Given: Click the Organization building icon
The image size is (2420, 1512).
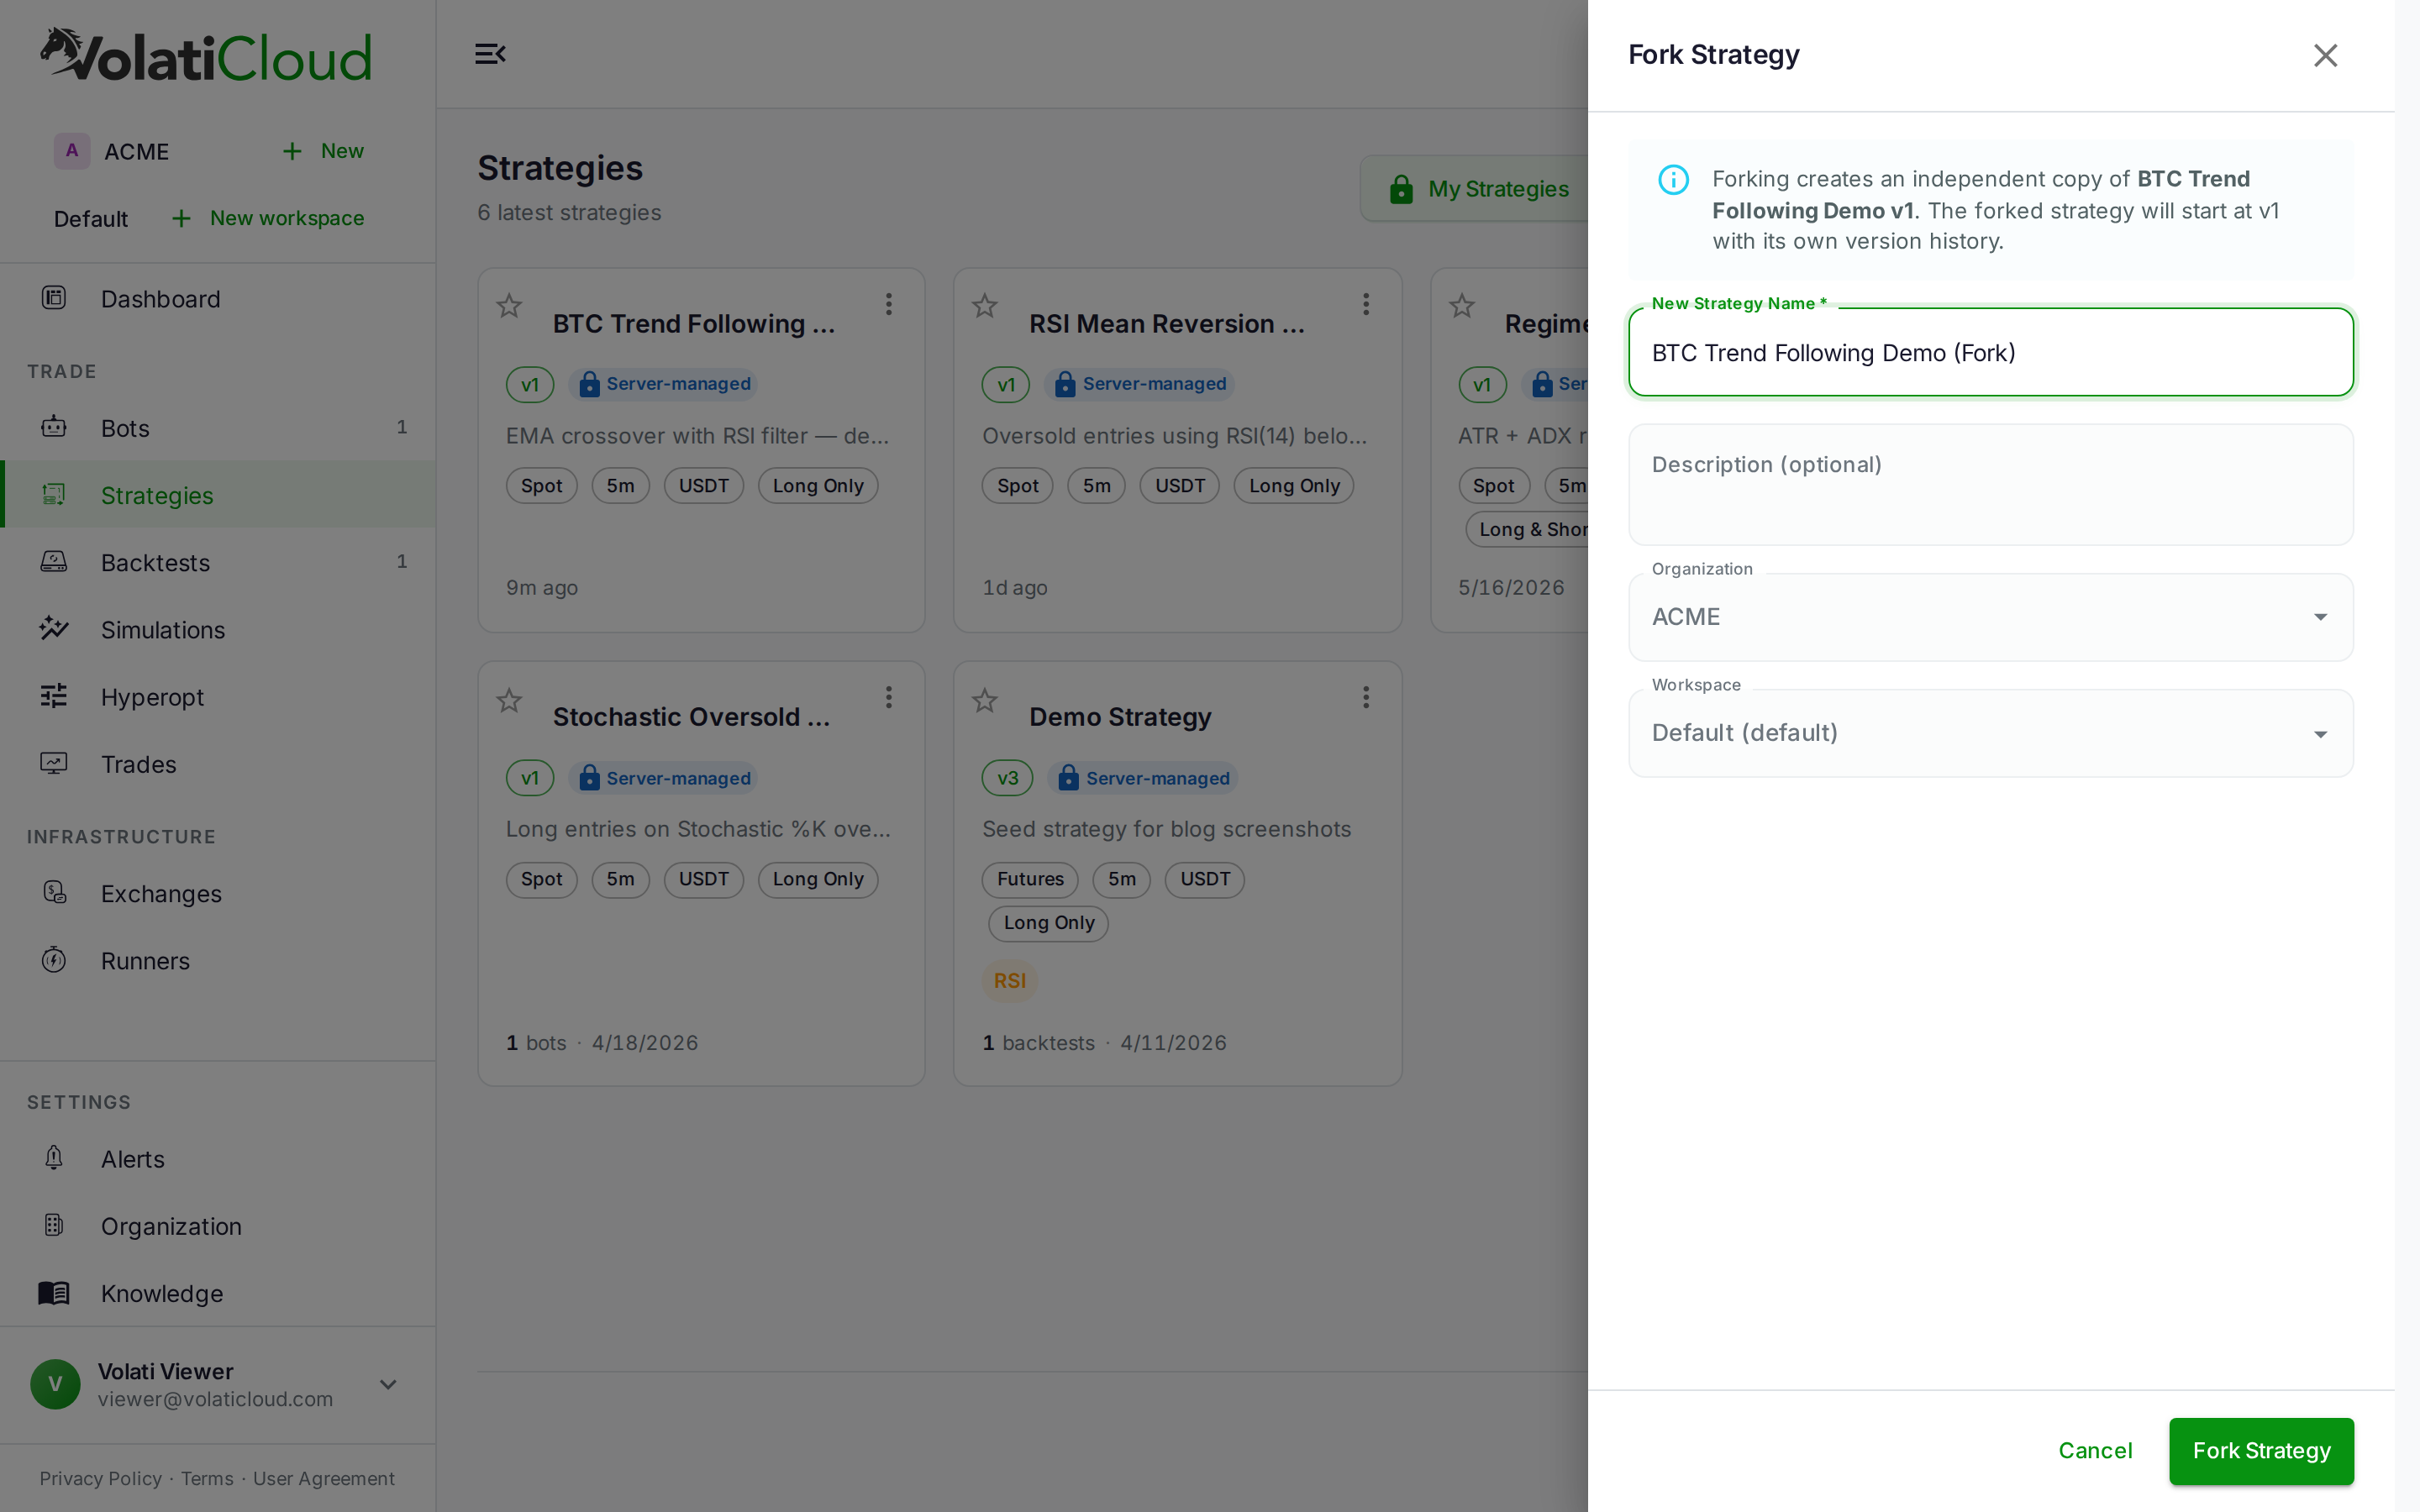Looking at the screenshot, I should 54,1225.
